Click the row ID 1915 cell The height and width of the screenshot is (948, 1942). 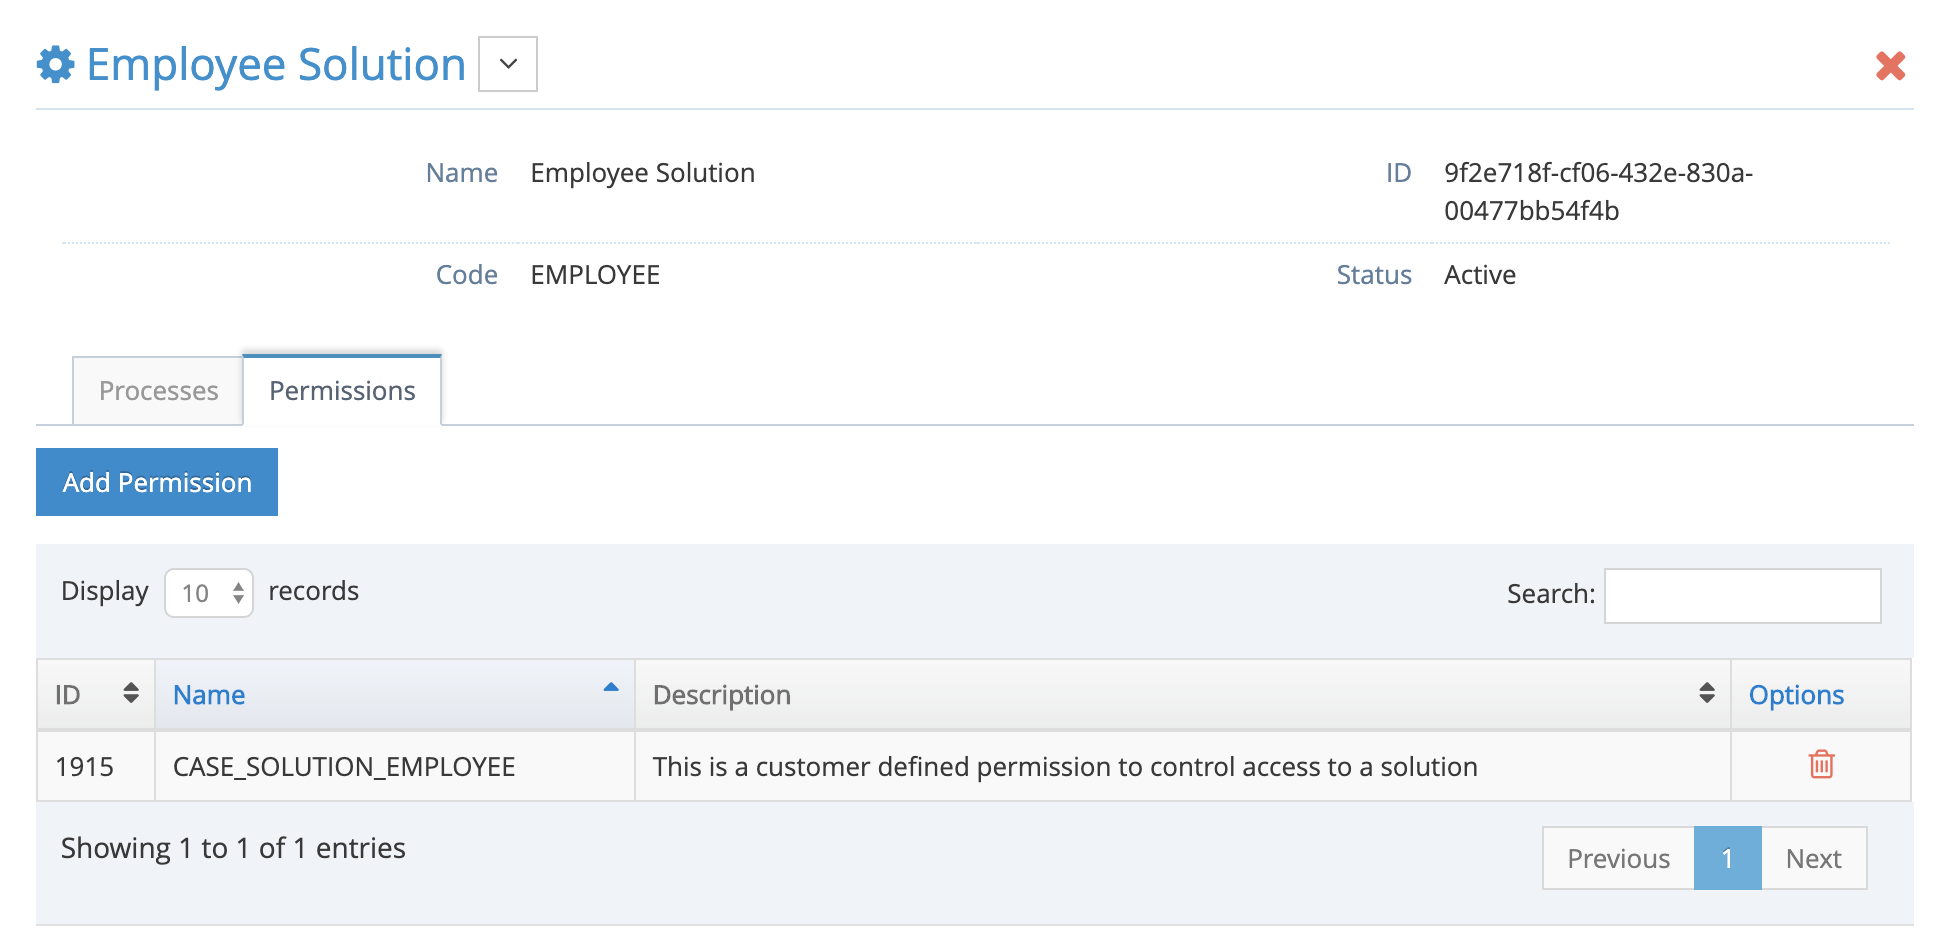click(85, 767)
